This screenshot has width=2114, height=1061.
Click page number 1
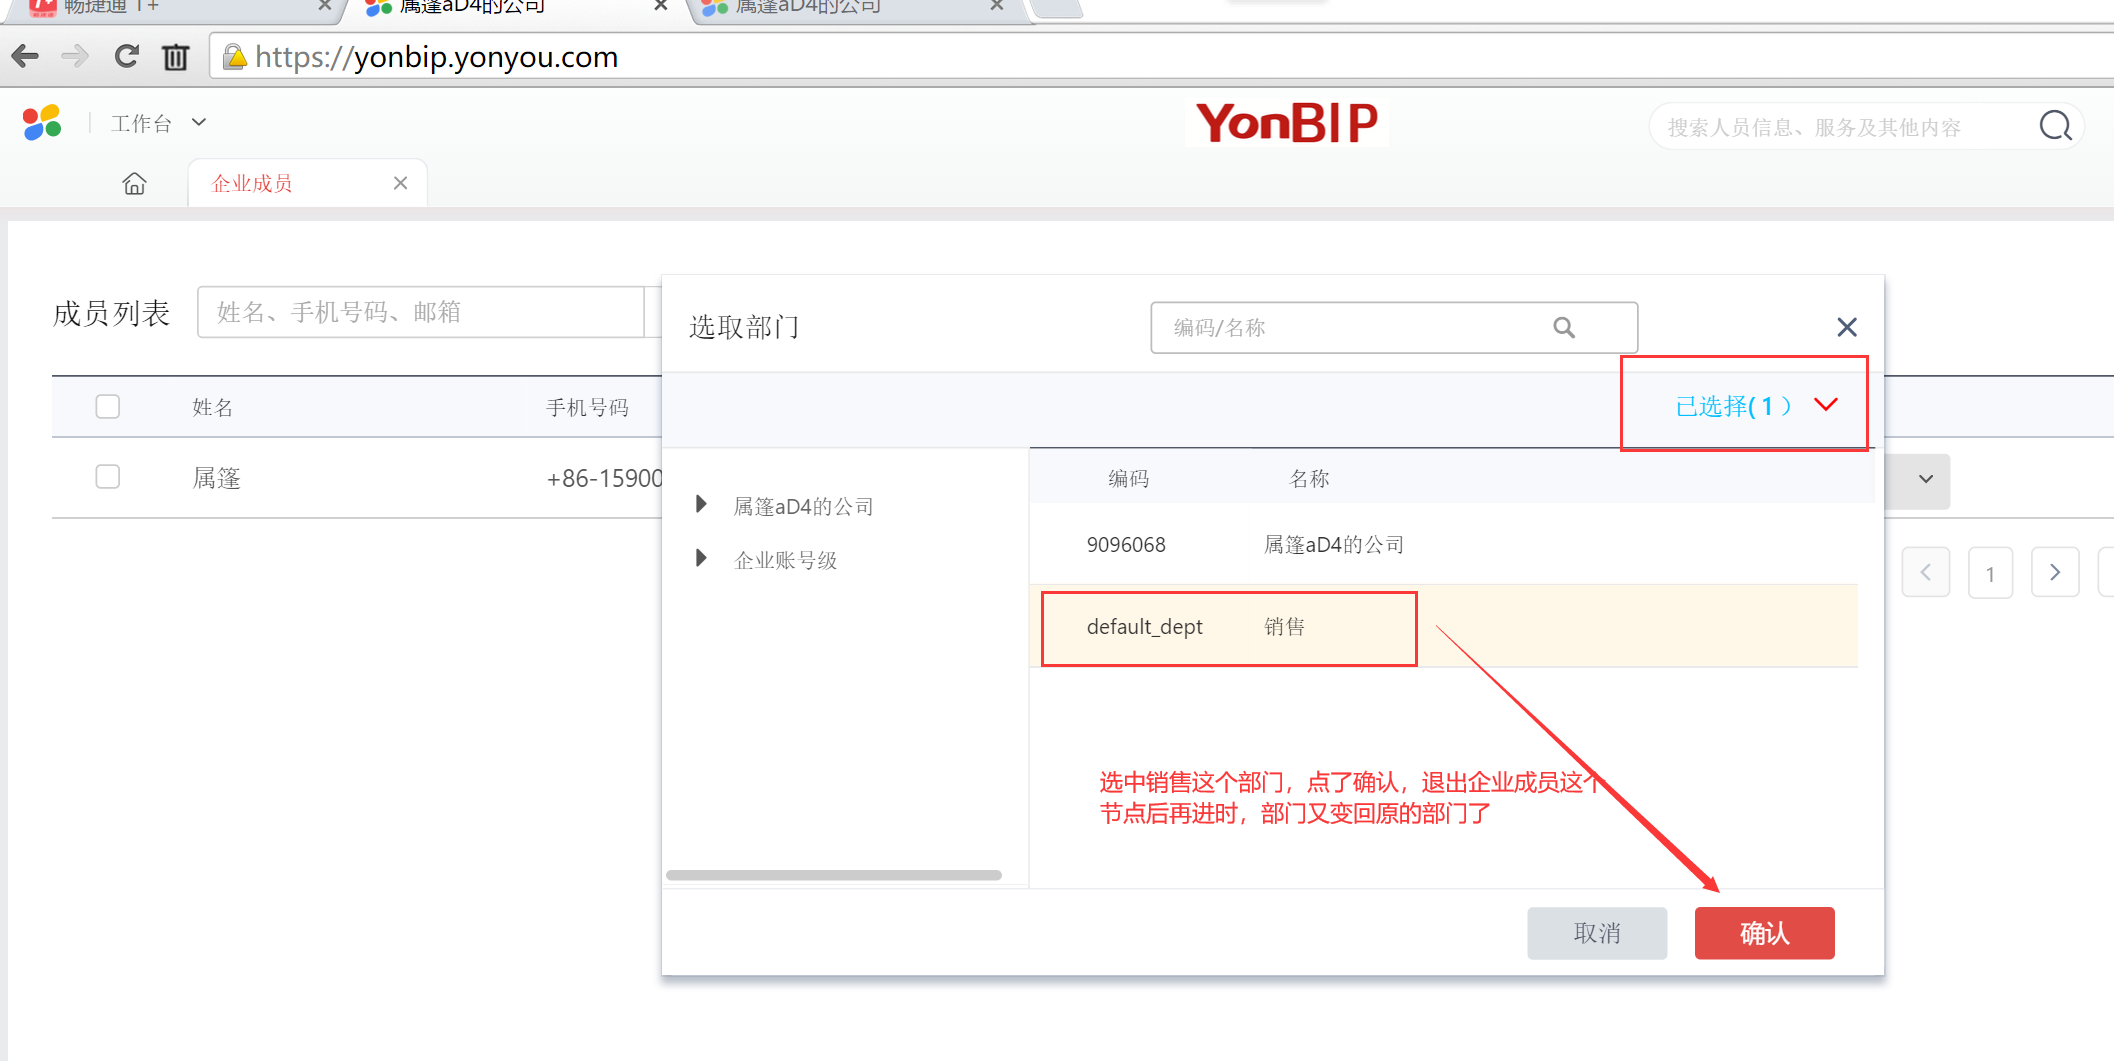pyautogui.click(x=1990, y=573)
